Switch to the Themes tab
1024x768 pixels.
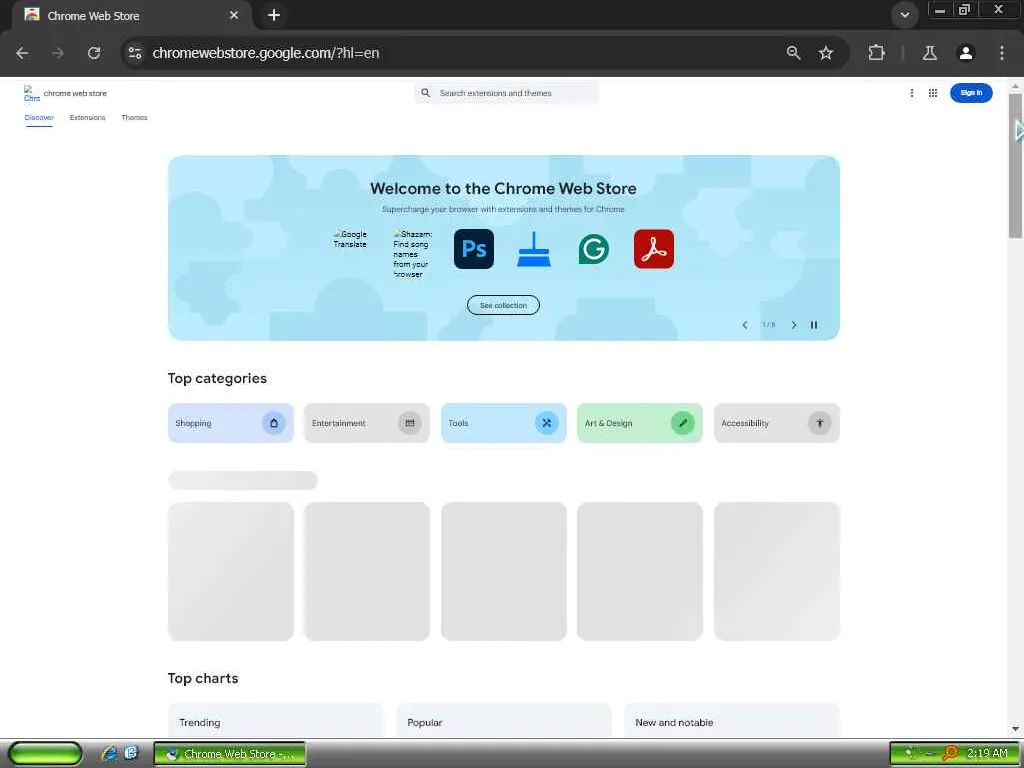click(x=135, y=118)
